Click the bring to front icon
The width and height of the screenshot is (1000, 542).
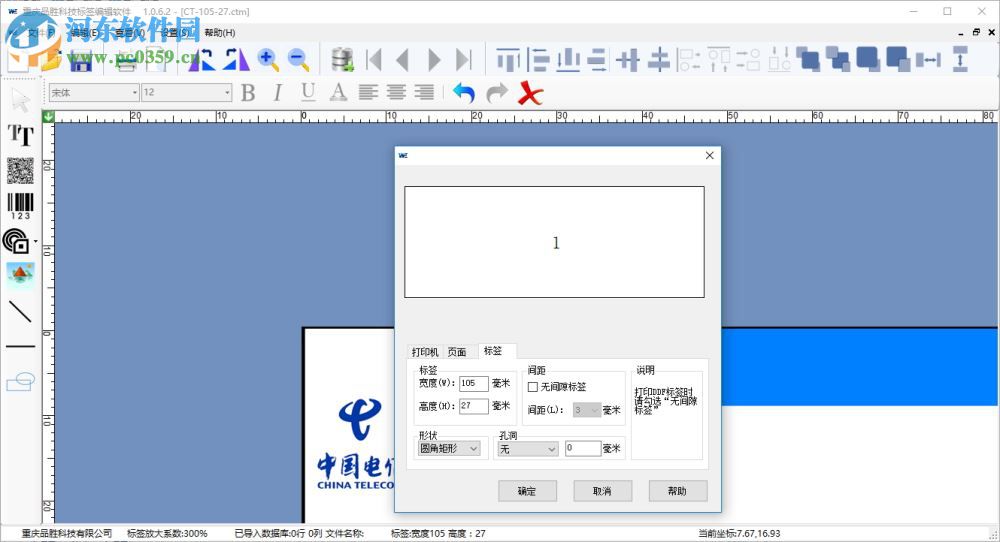pyautogui.click(x=868, y=59)
